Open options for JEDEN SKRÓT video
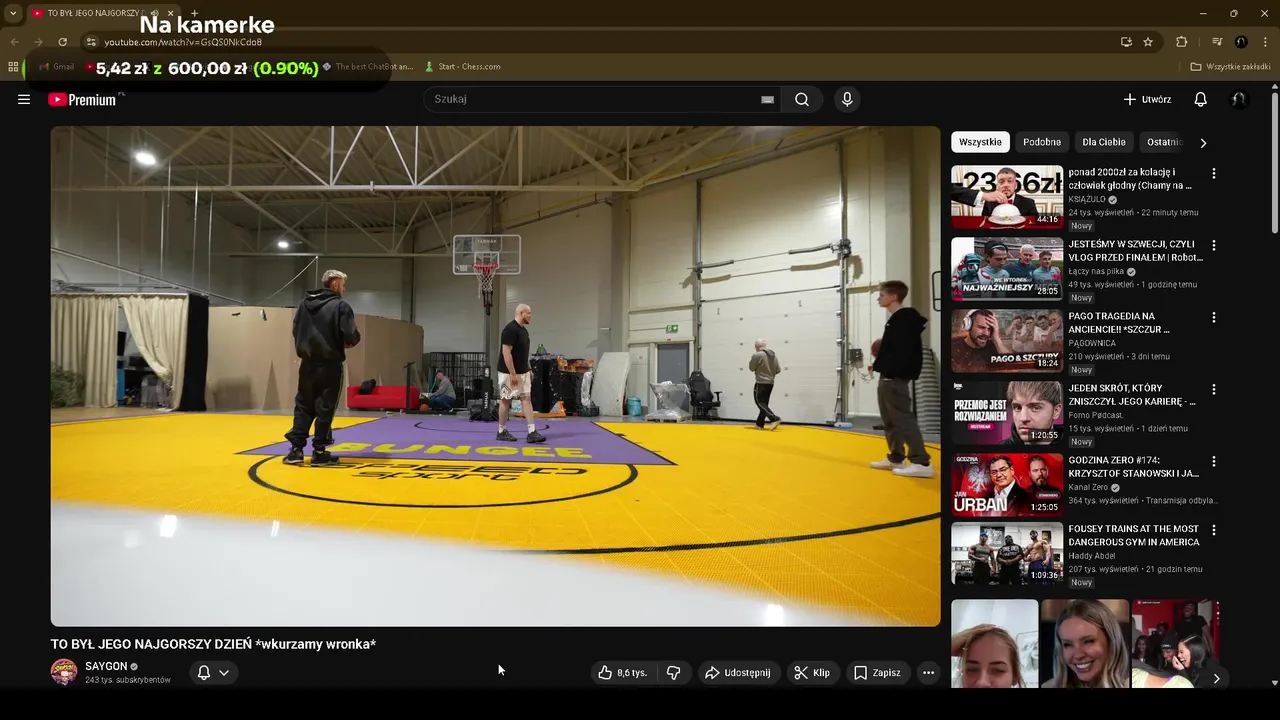Image resolution: width=1280 pixels, height=720 pixels. 1214,389
